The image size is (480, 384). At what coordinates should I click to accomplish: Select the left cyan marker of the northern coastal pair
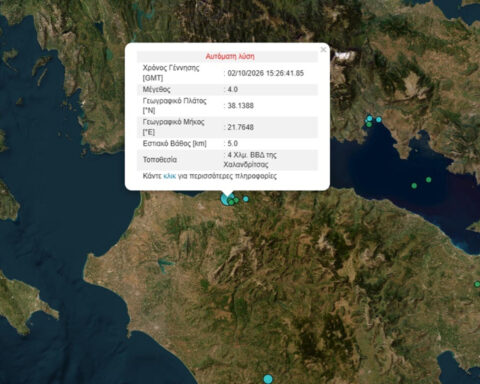(x=369, y=118)
